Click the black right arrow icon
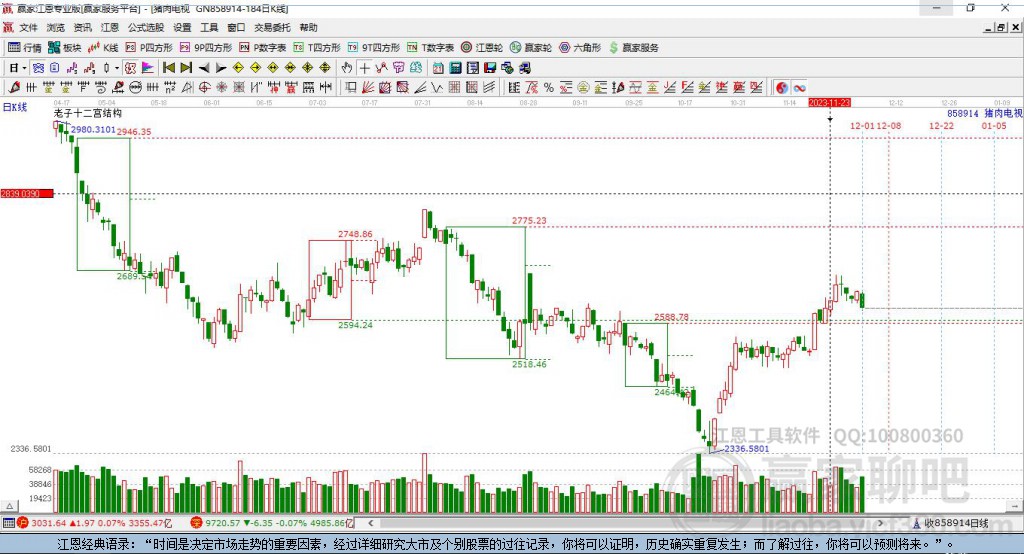1024x554 pixels. tap(221, 68)
